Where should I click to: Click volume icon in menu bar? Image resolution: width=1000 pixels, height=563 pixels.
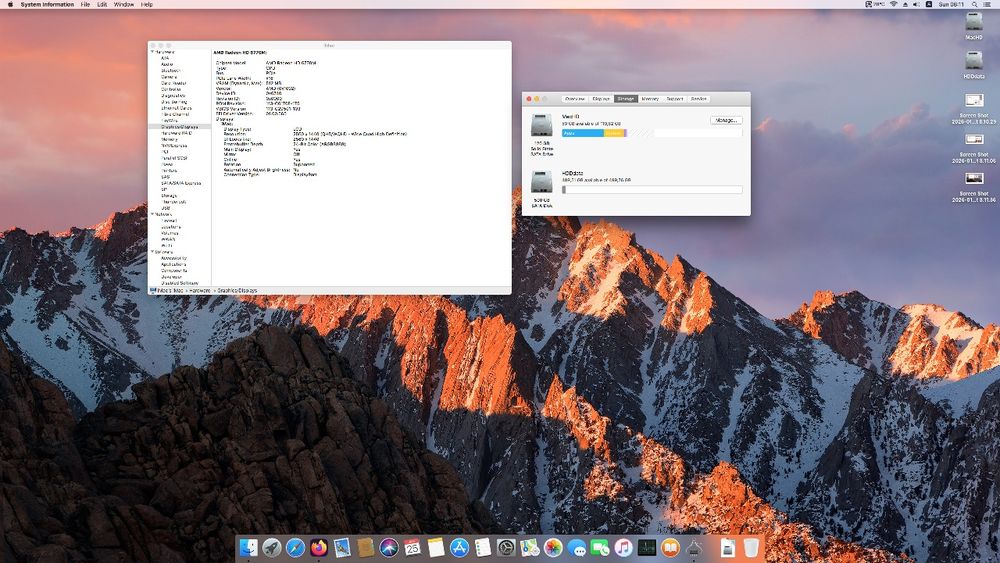[916, 4]
